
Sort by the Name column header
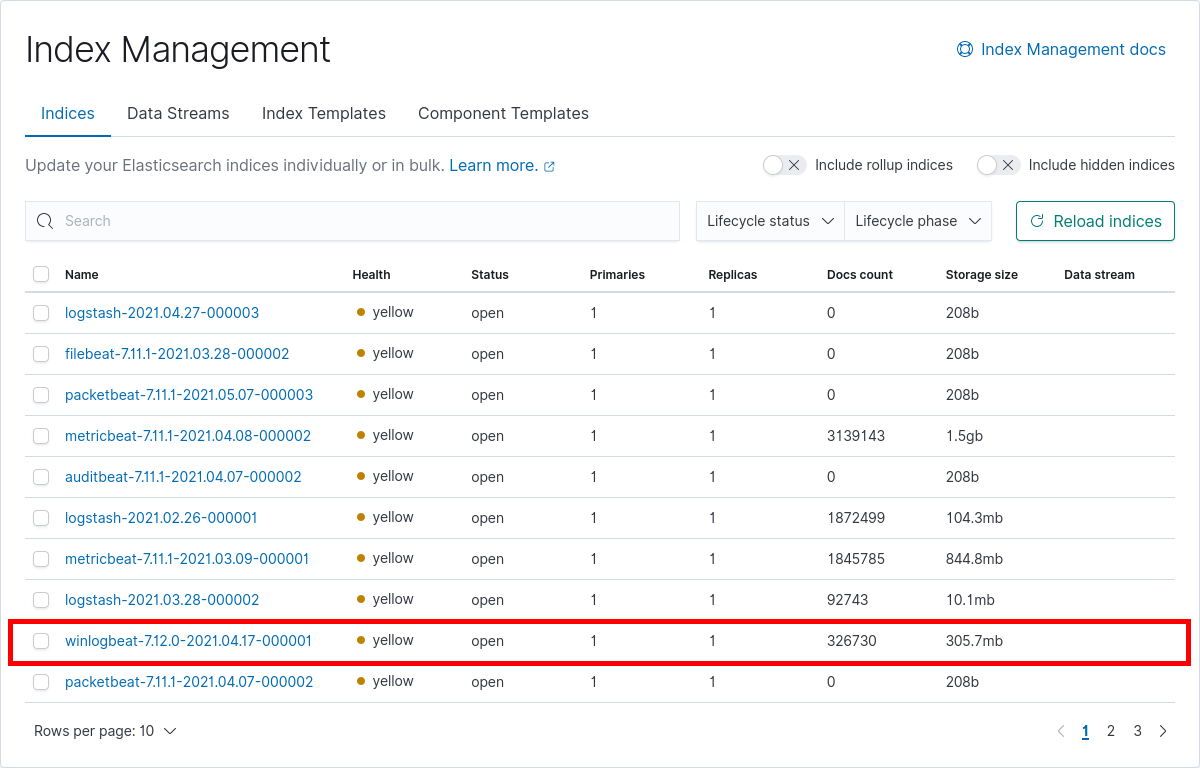pyautogui.click(x=82, y=275)
